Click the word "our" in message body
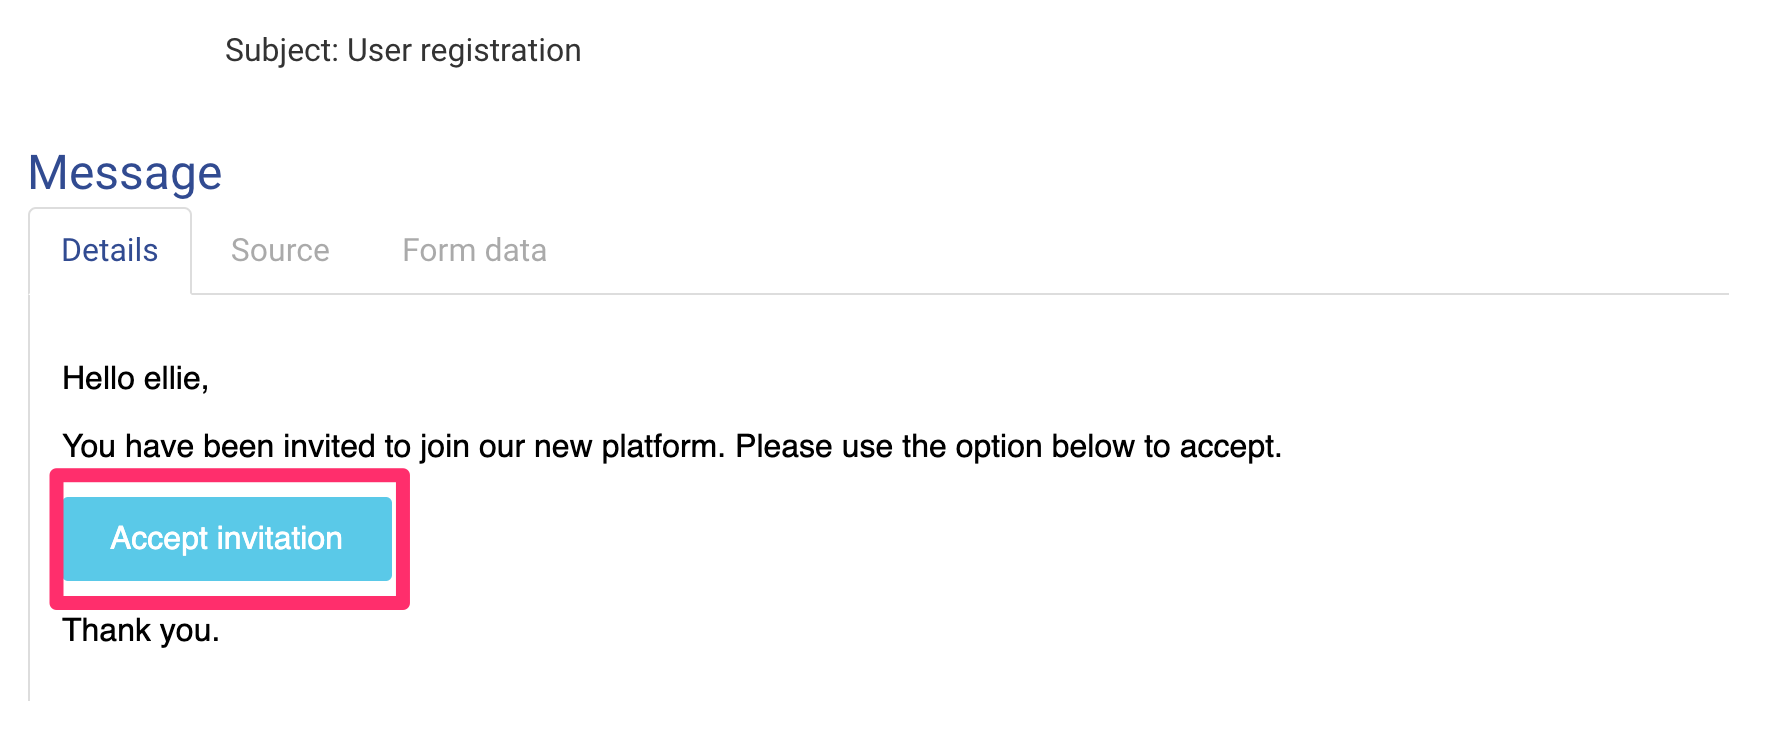This screenshot has height=742, width=1770. coord(502,446)
